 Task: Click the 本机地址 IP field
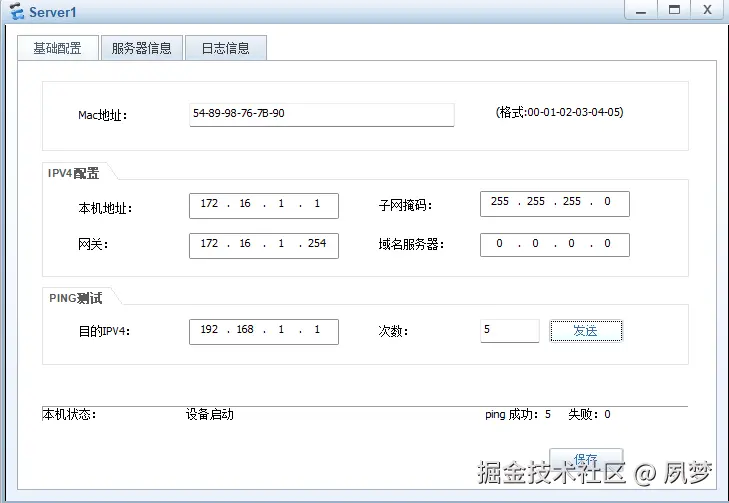pos(264,205)
